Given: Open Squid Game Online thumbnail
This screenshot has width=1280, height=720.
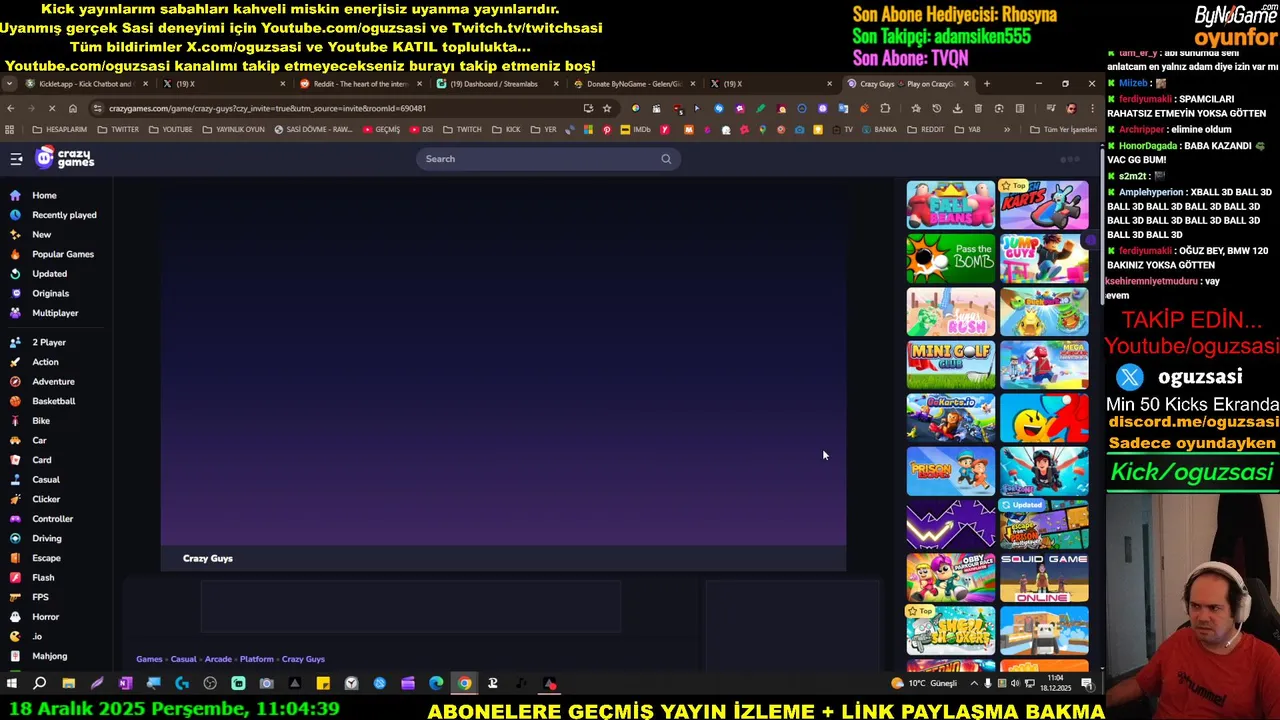Looking at the screenshot, I should (1044, 578).
